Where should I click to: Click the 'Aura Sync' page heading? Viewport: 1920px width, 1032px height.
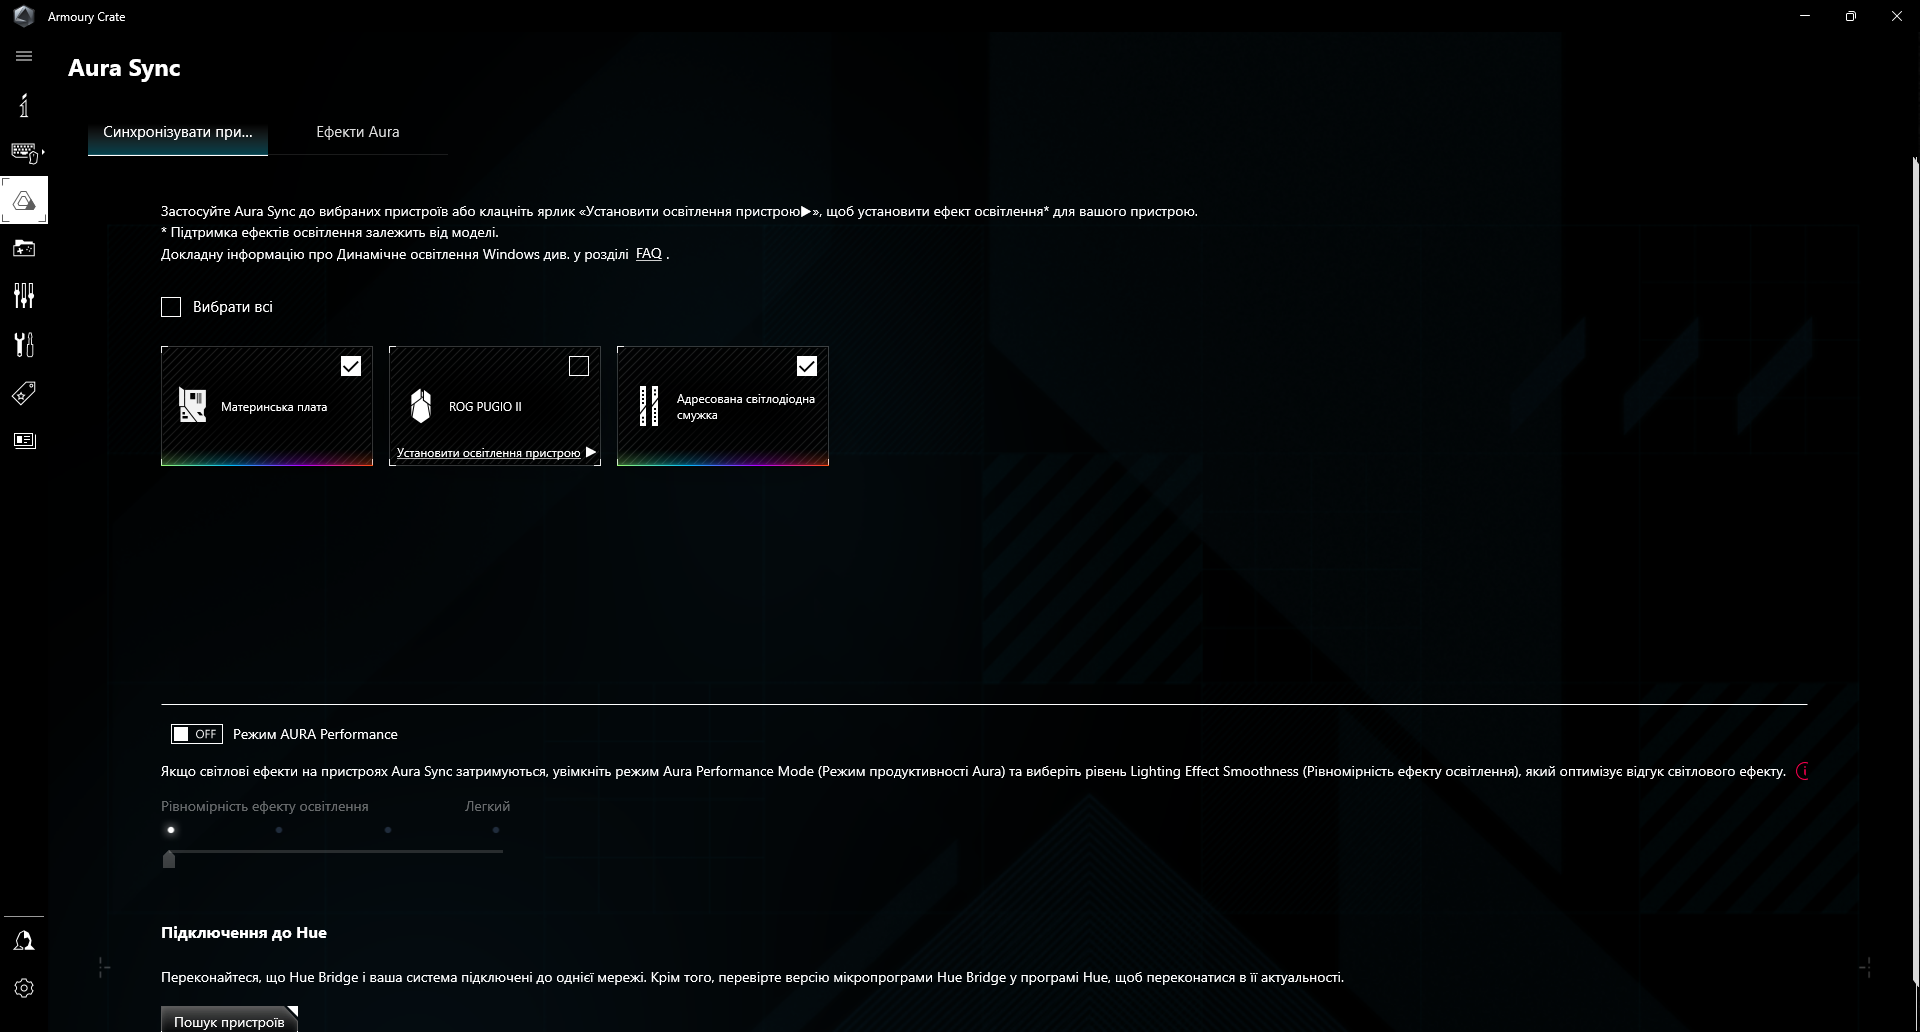coord(124,68)
